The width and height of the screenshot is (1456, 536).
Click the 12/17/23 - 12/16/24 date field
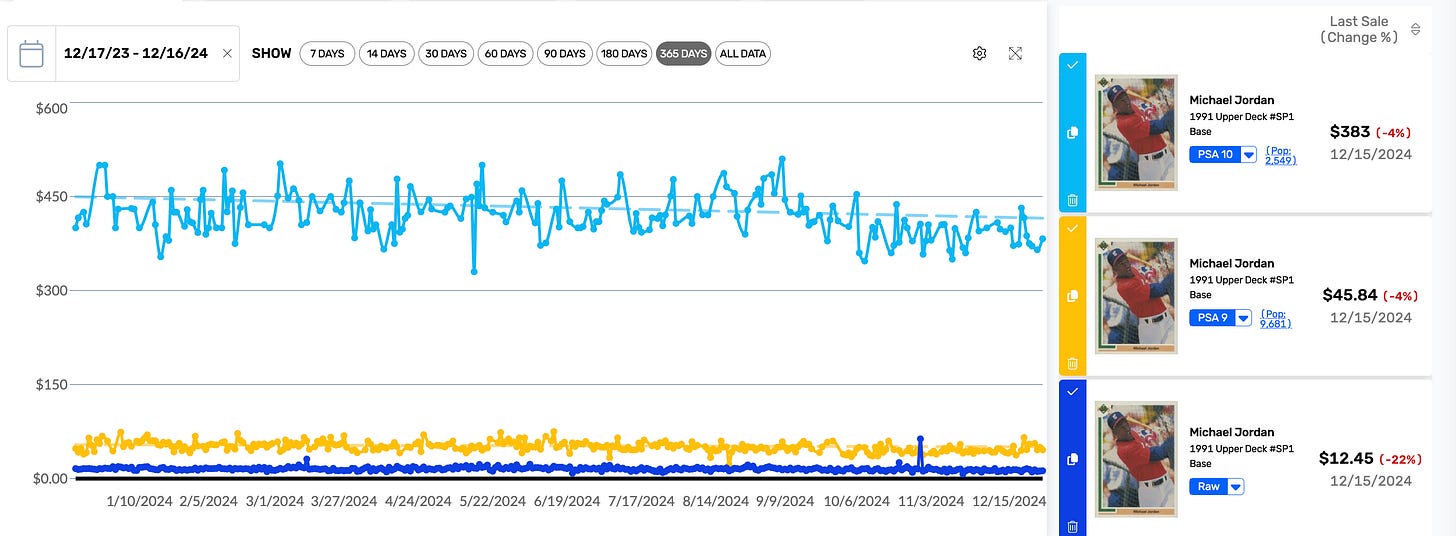(135, 54)
